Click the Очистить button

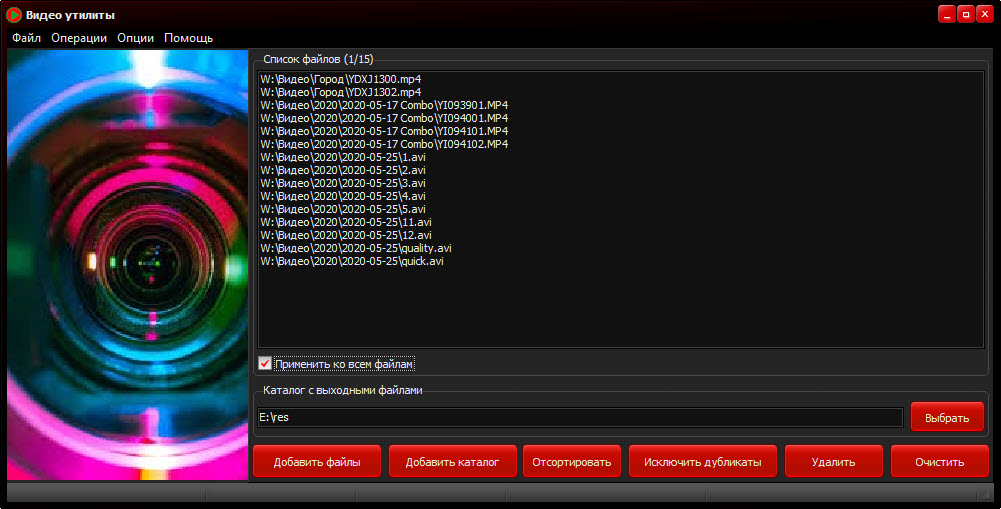point(939,462)
